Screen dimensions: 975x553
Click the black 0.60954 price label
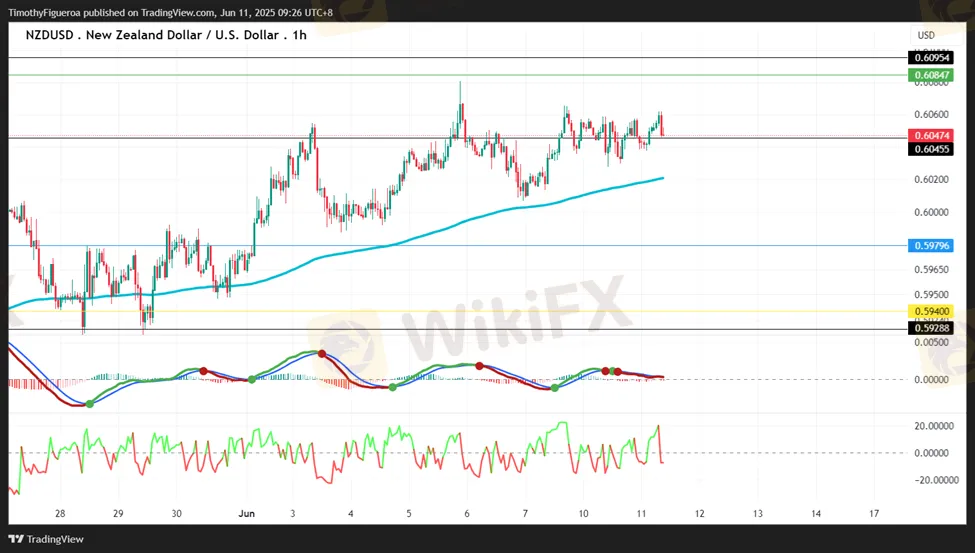930,59
